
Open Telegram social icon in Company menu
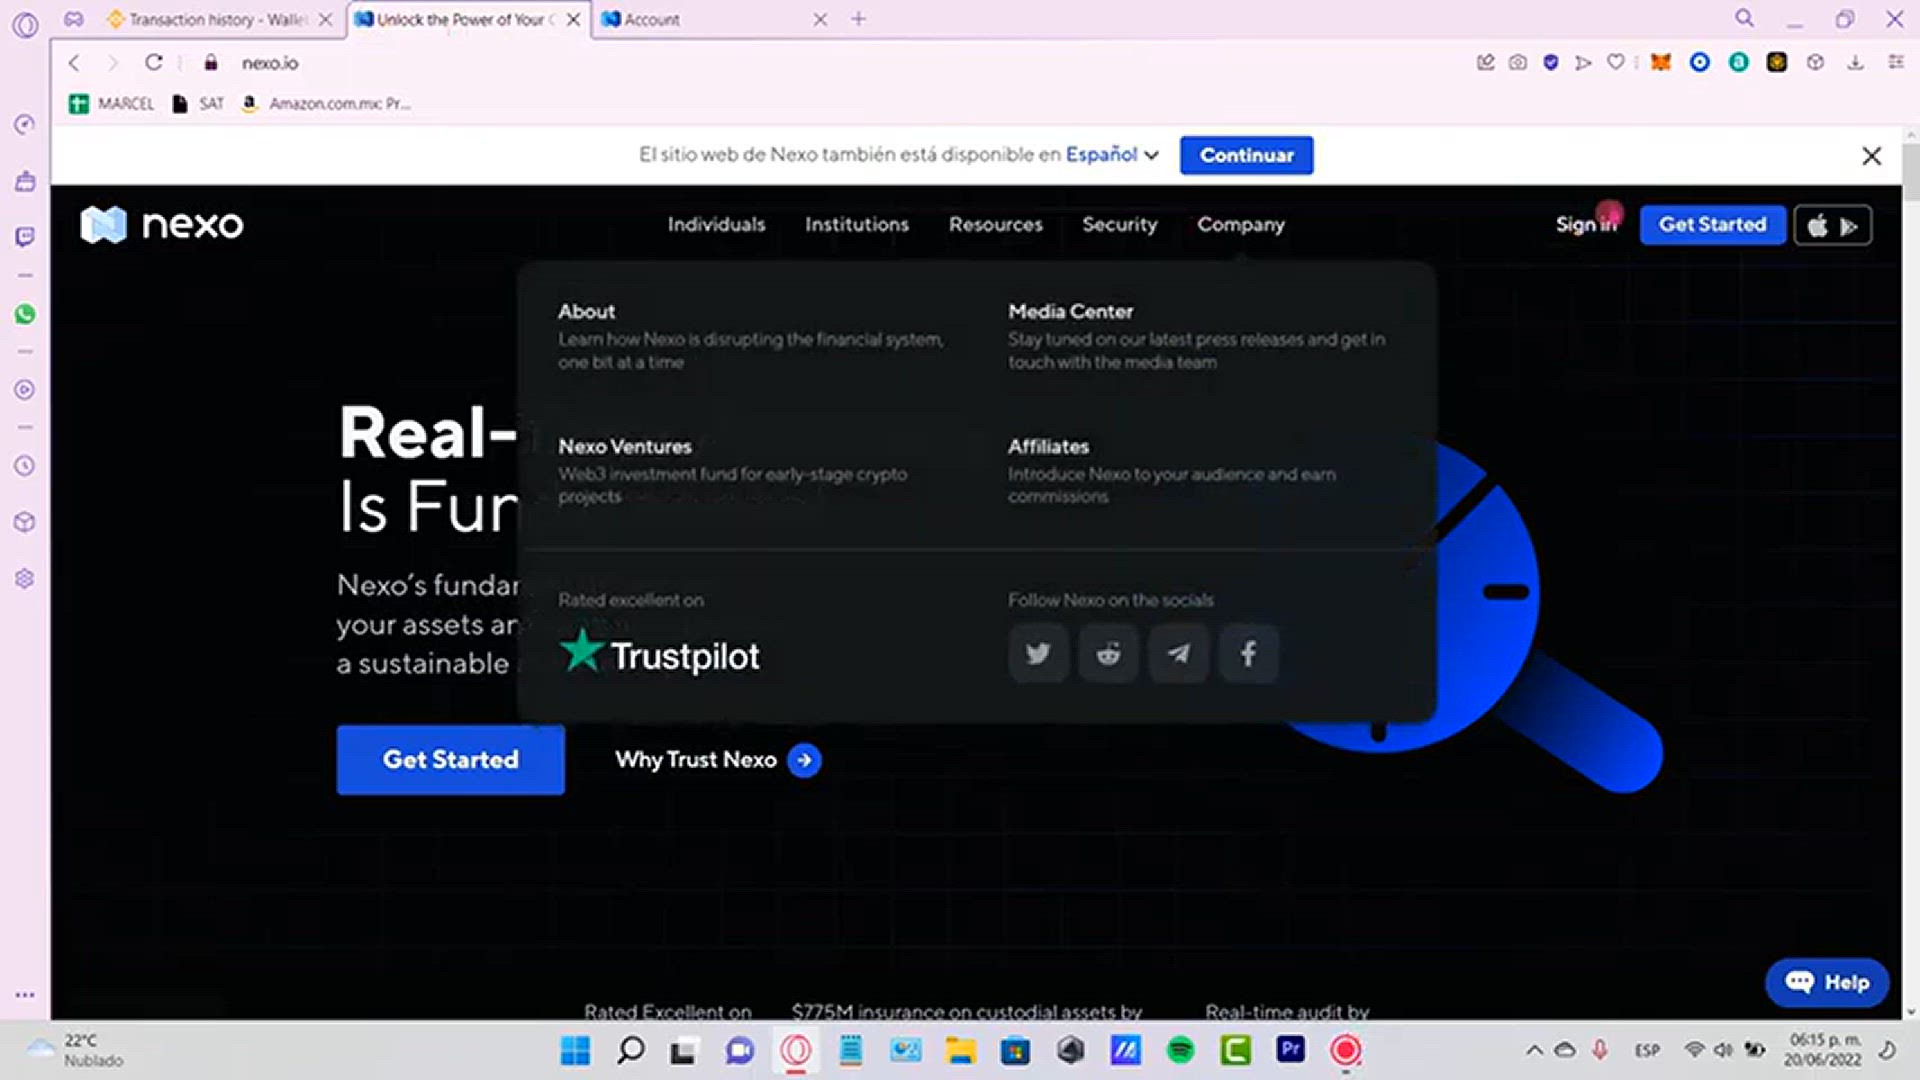[1179, 654]
